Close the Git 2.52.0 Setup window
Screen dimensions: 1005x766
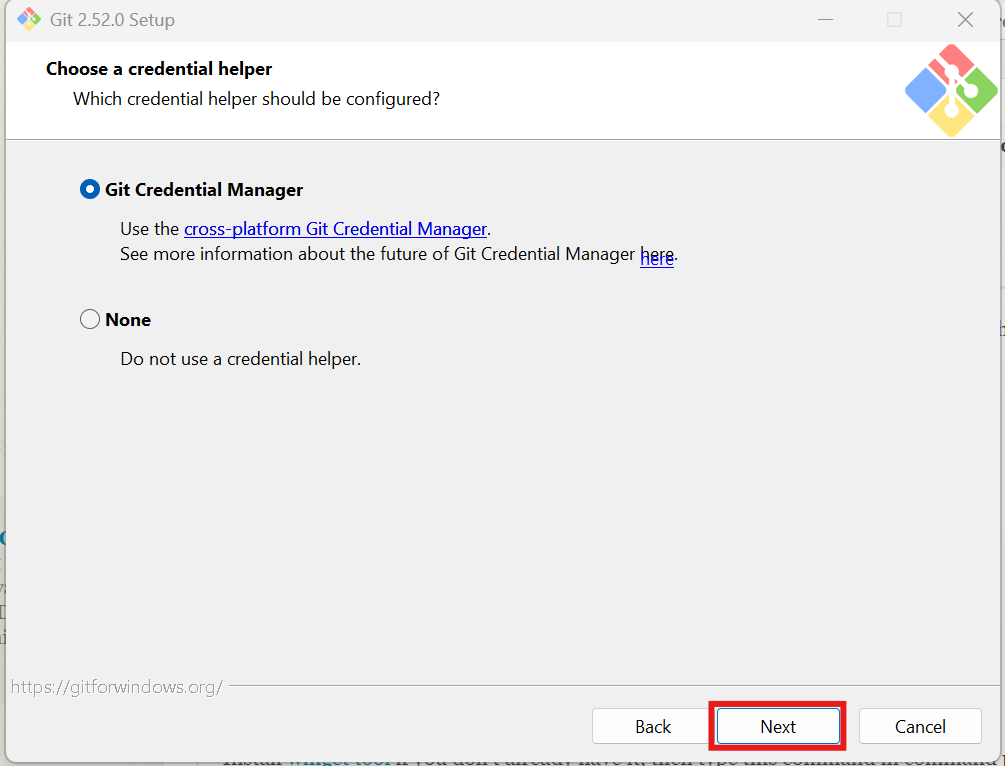click(965, 19)
